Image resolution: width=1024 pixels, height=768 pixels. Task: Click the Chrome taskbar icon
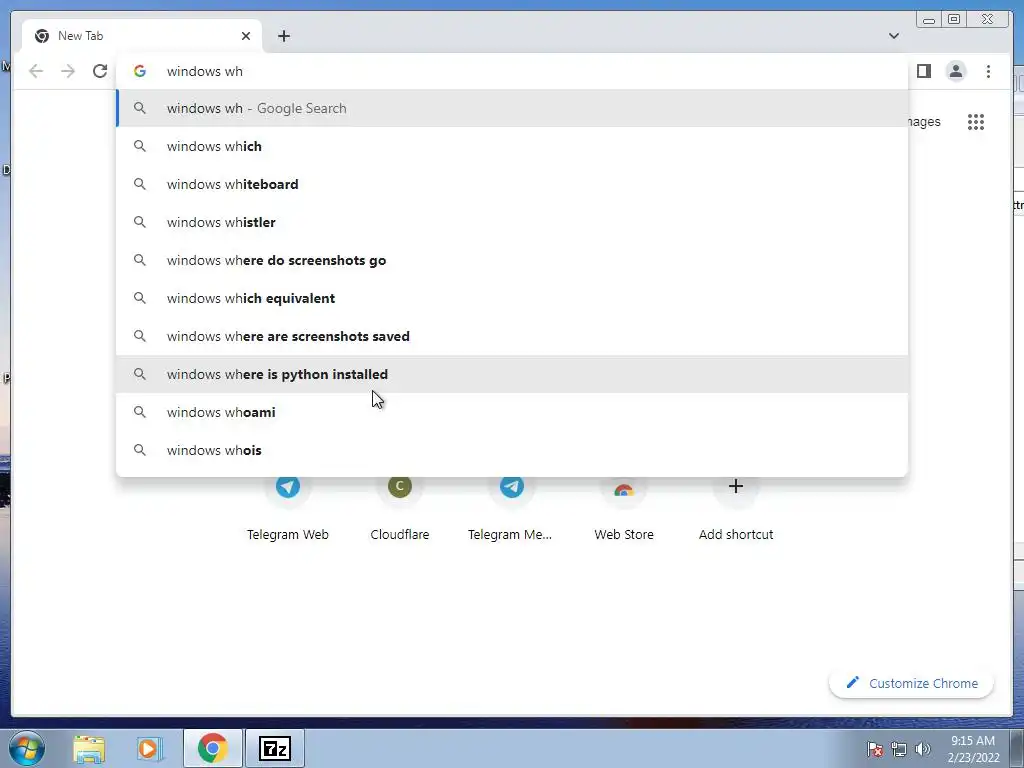212,748
